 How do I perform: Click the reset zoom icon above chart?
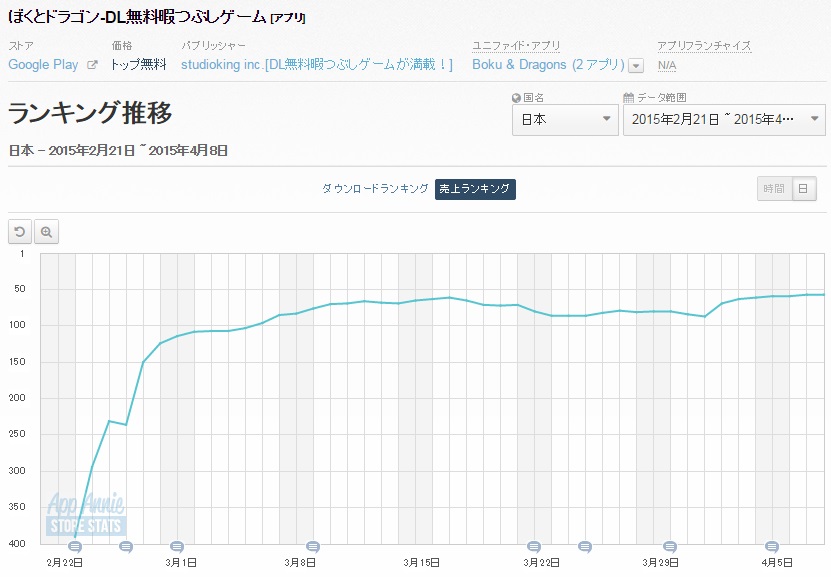[20, 232]
